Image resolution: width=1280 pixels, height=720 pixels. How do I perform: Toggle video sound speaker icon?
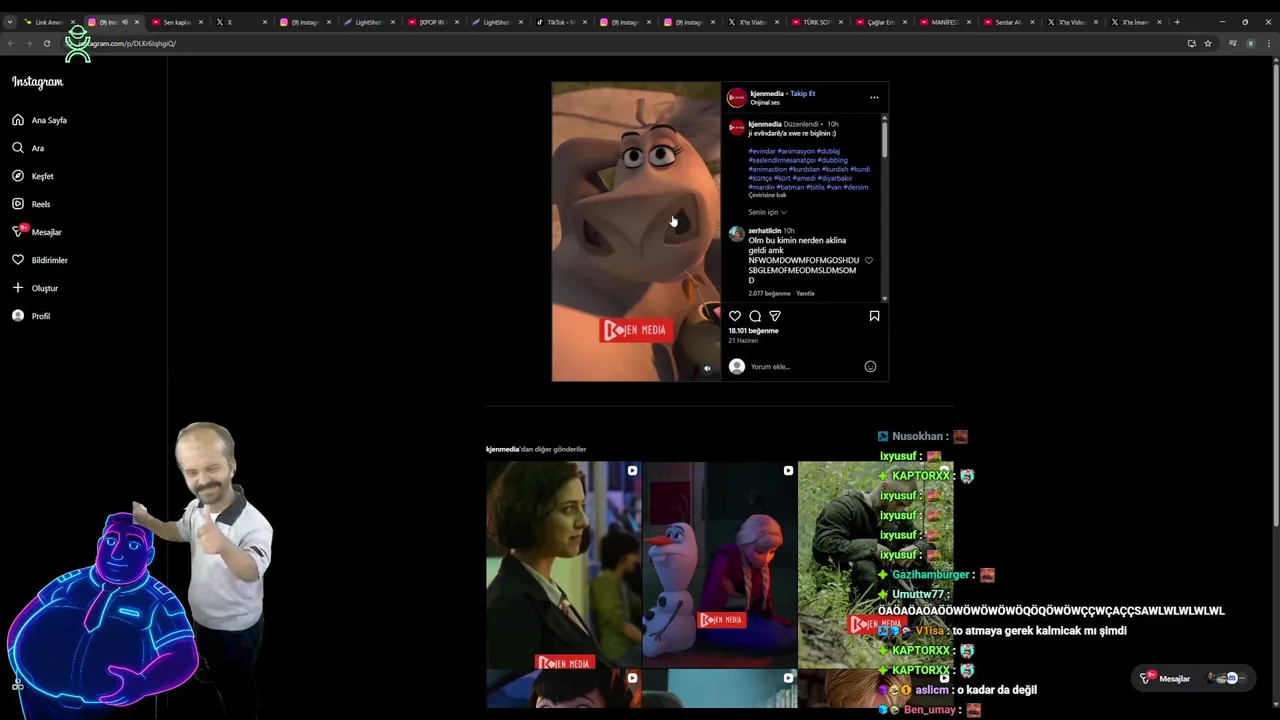(x=707, y=368)
